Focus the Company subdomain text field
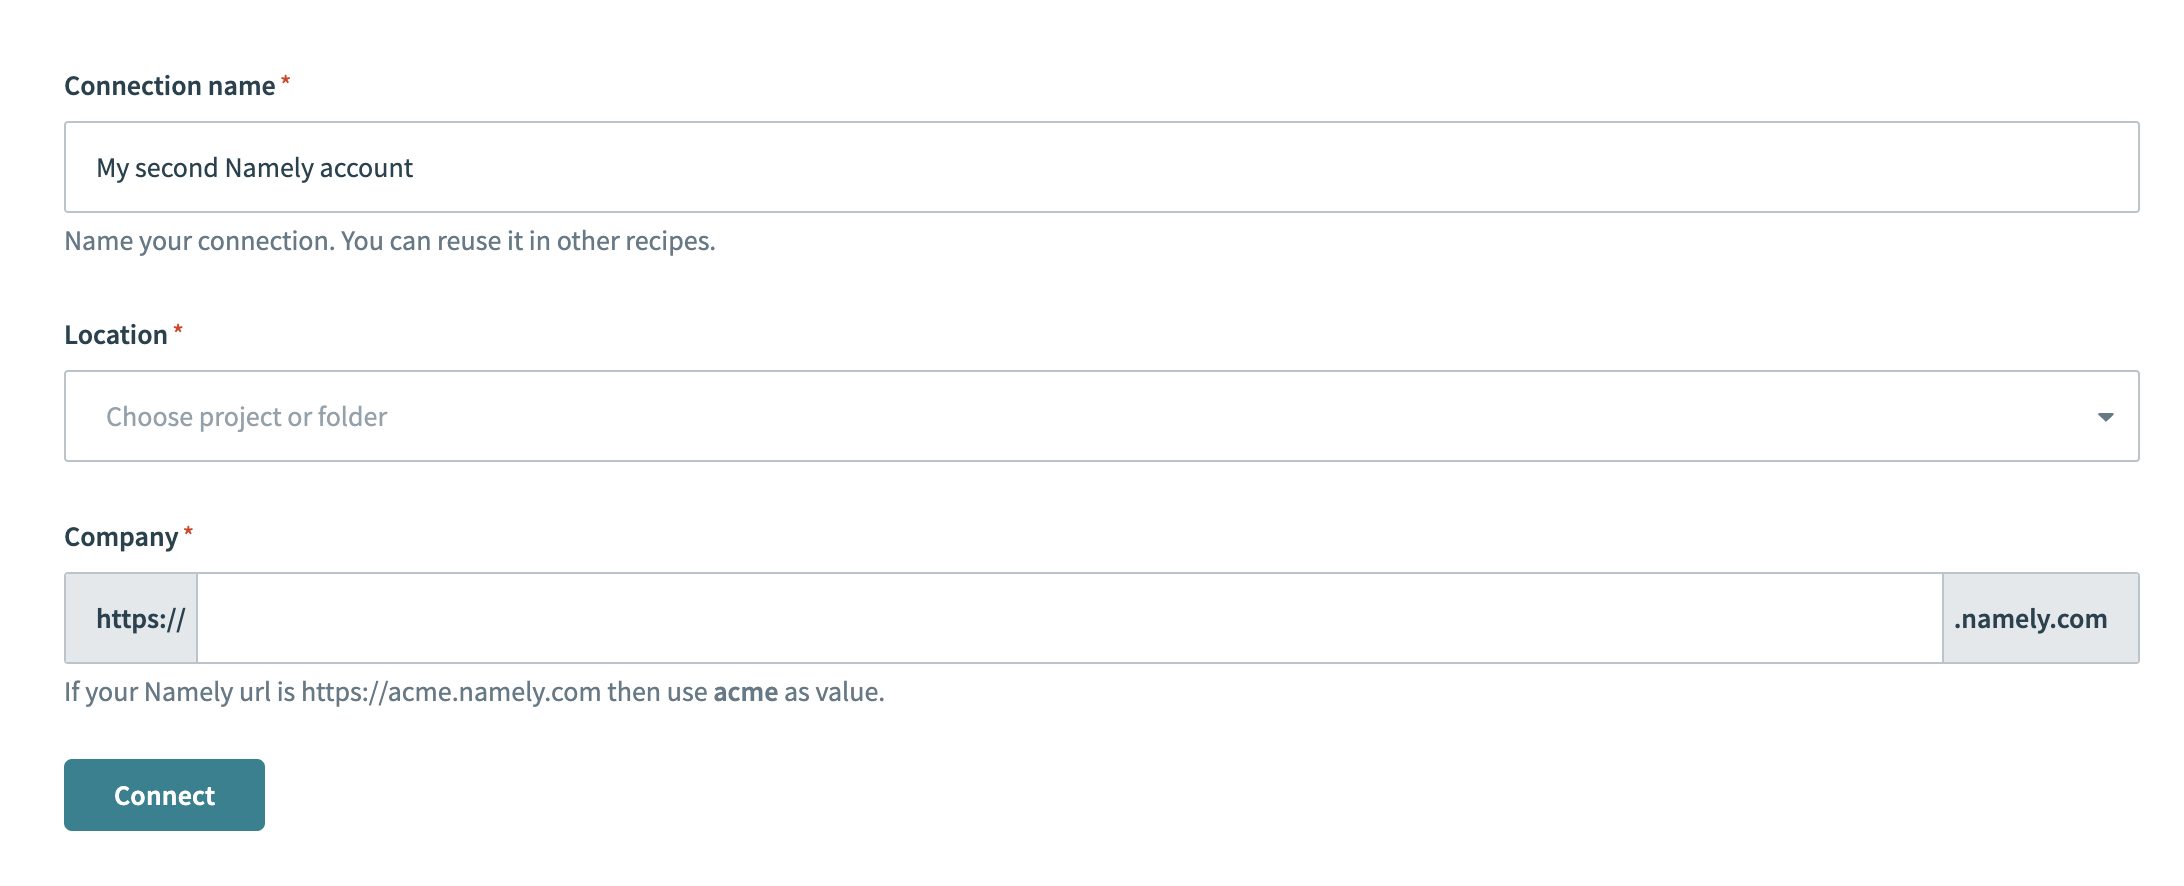Image resolution: width=2184 pixels, height=886 pixels. pos(1068,618)
